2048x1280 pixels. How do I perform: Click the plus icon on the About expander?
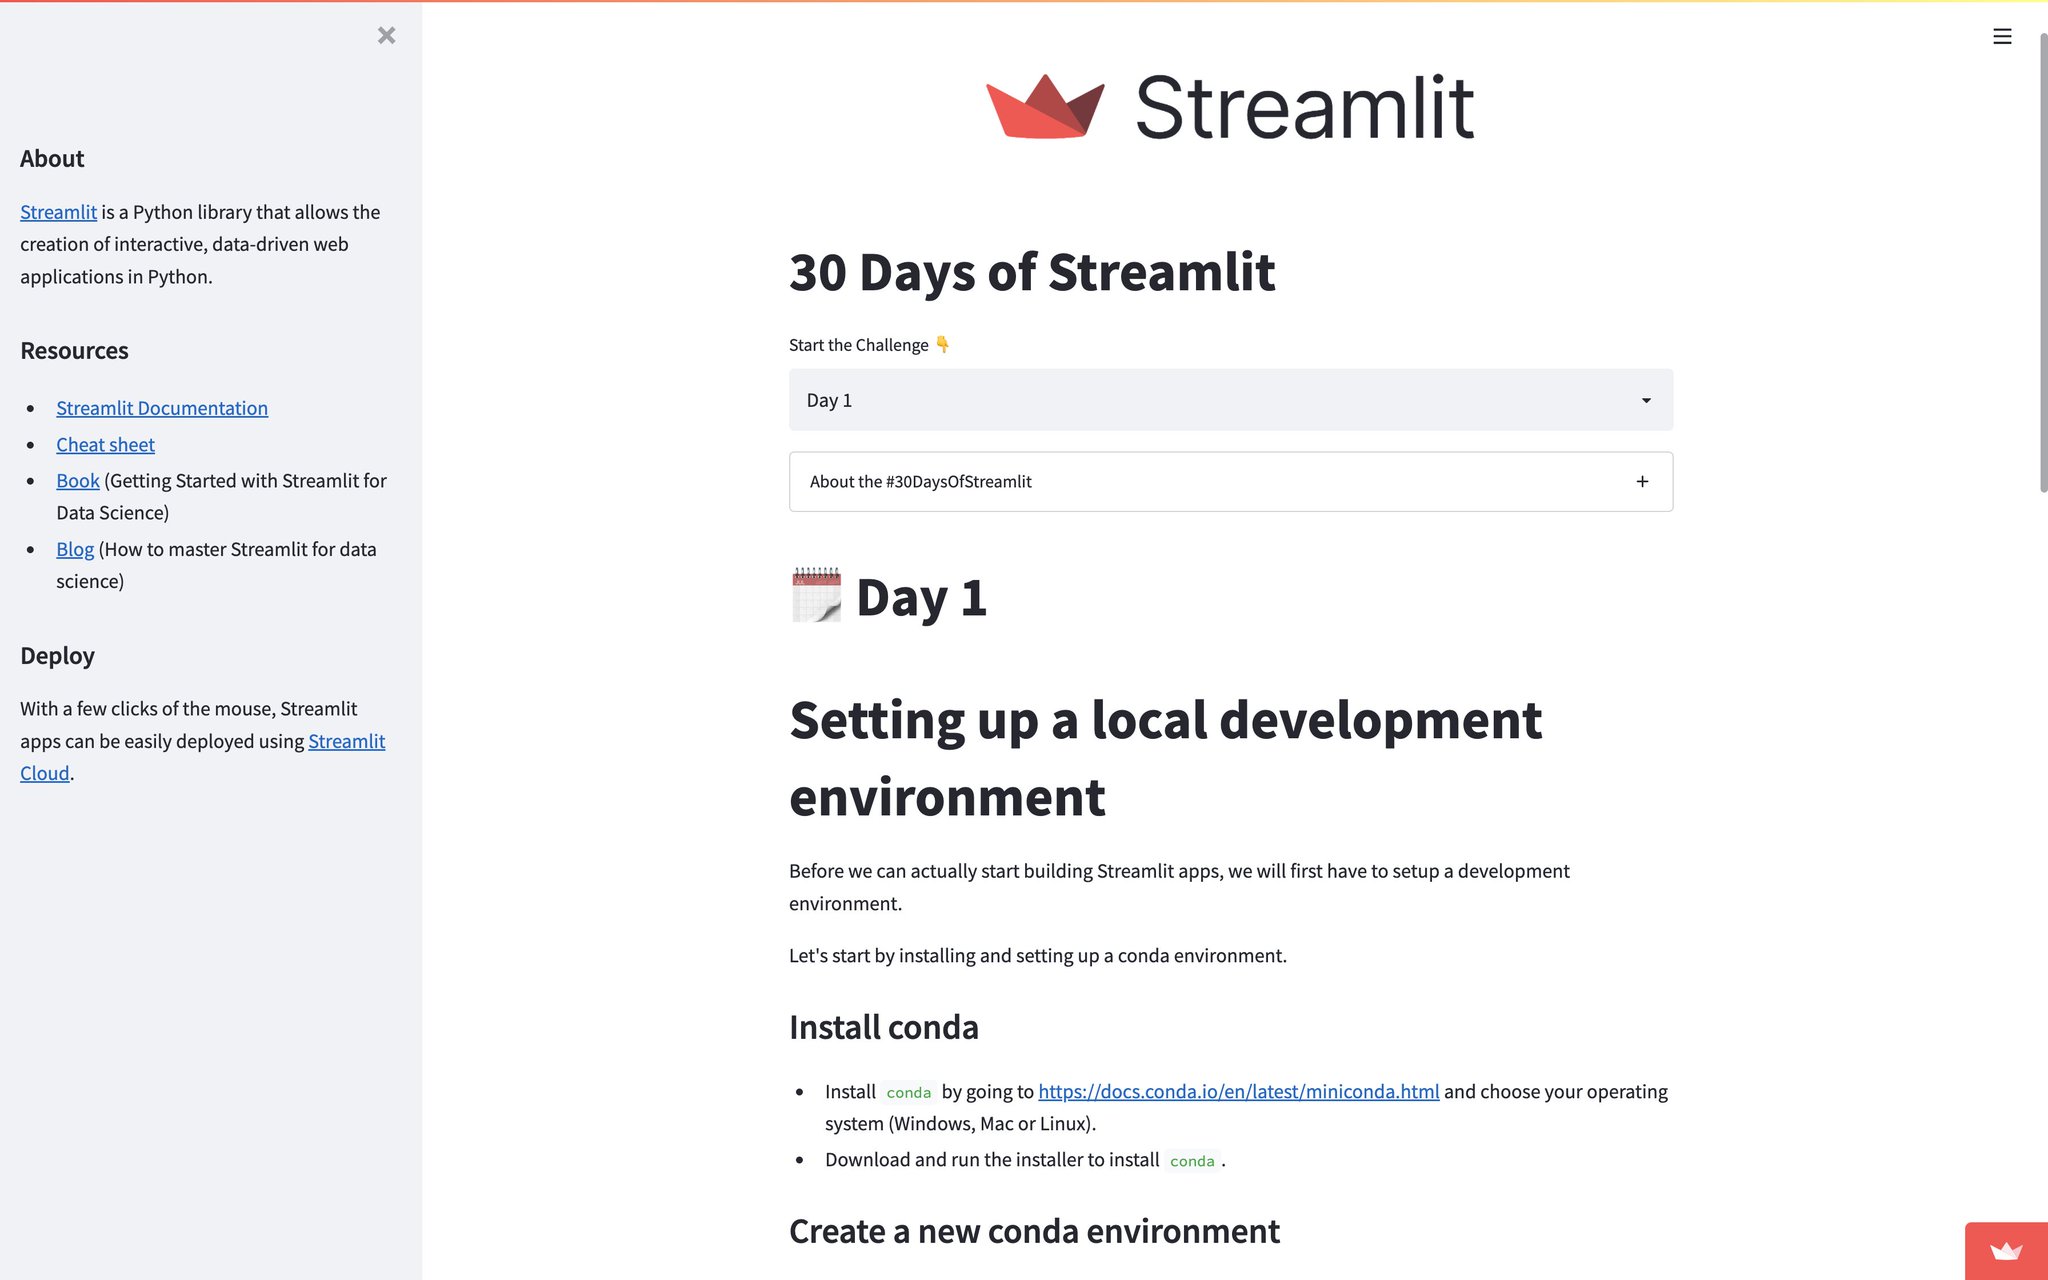tap(1642, 482)
